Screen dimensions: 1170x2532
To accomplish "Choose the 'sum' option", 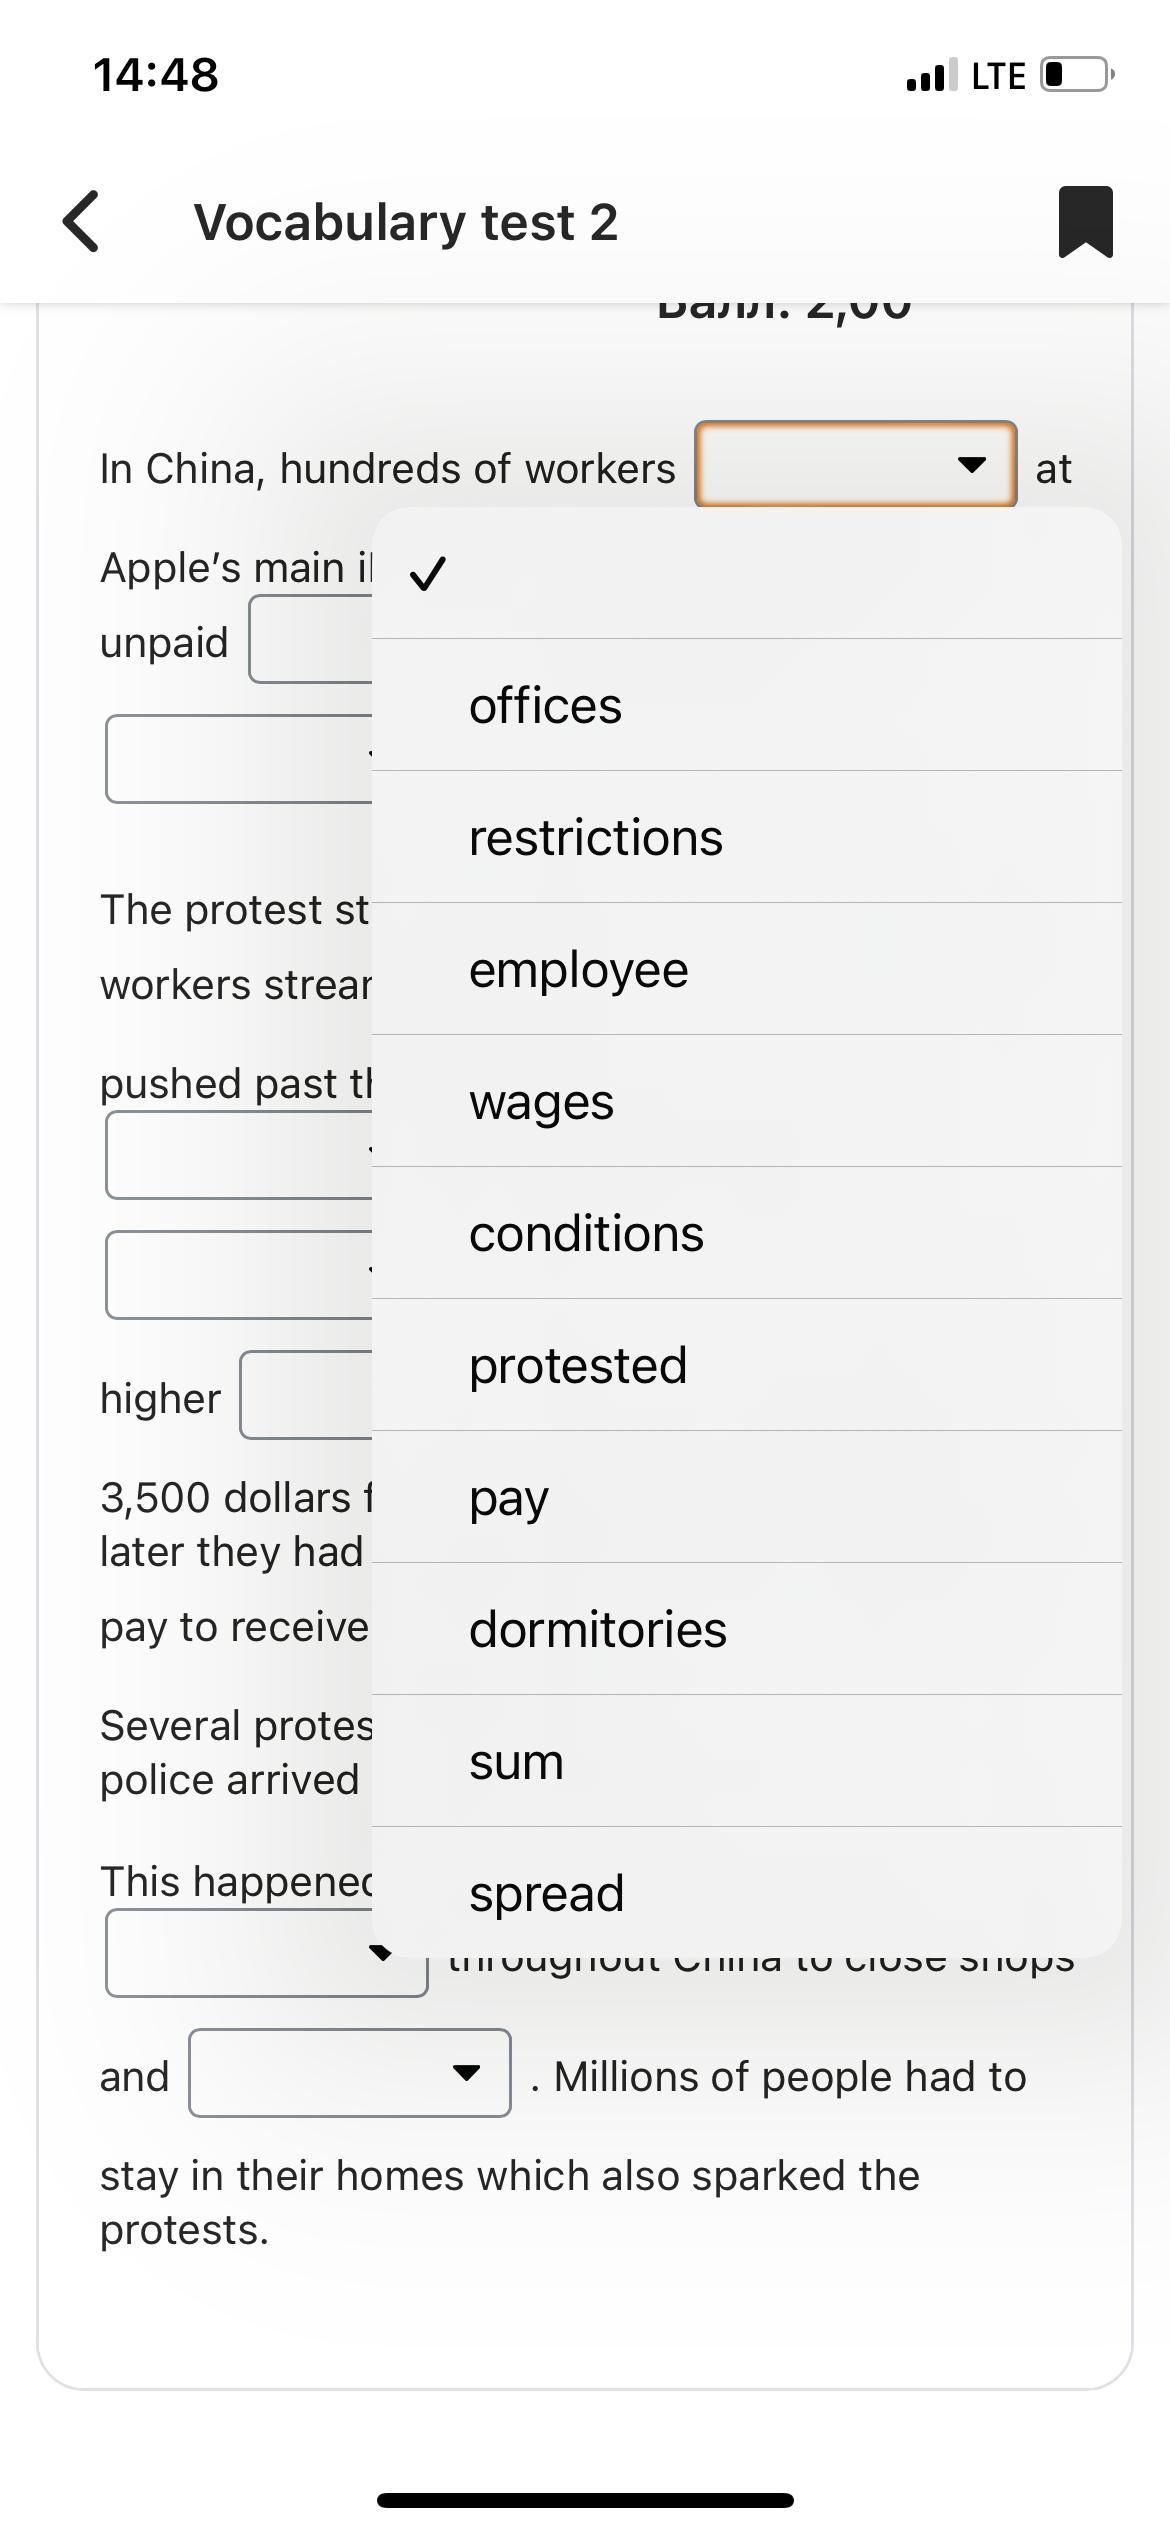I will pos(746,1761).
